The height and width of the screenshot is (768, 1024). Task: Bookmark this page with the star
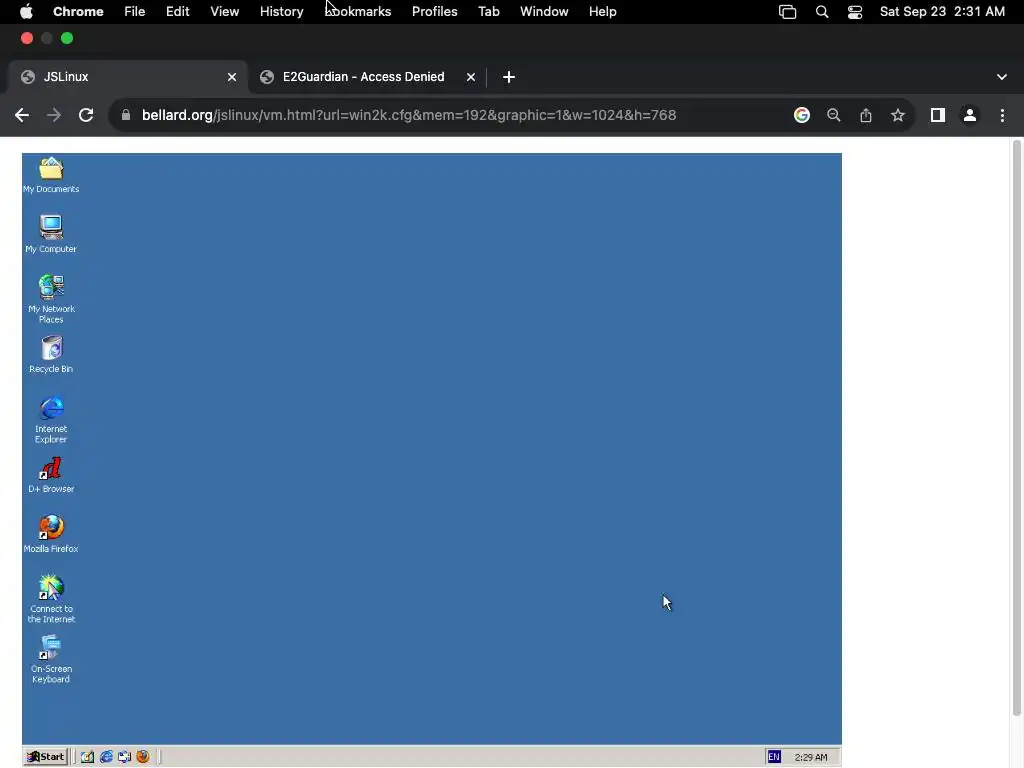(x=898, y=116)
